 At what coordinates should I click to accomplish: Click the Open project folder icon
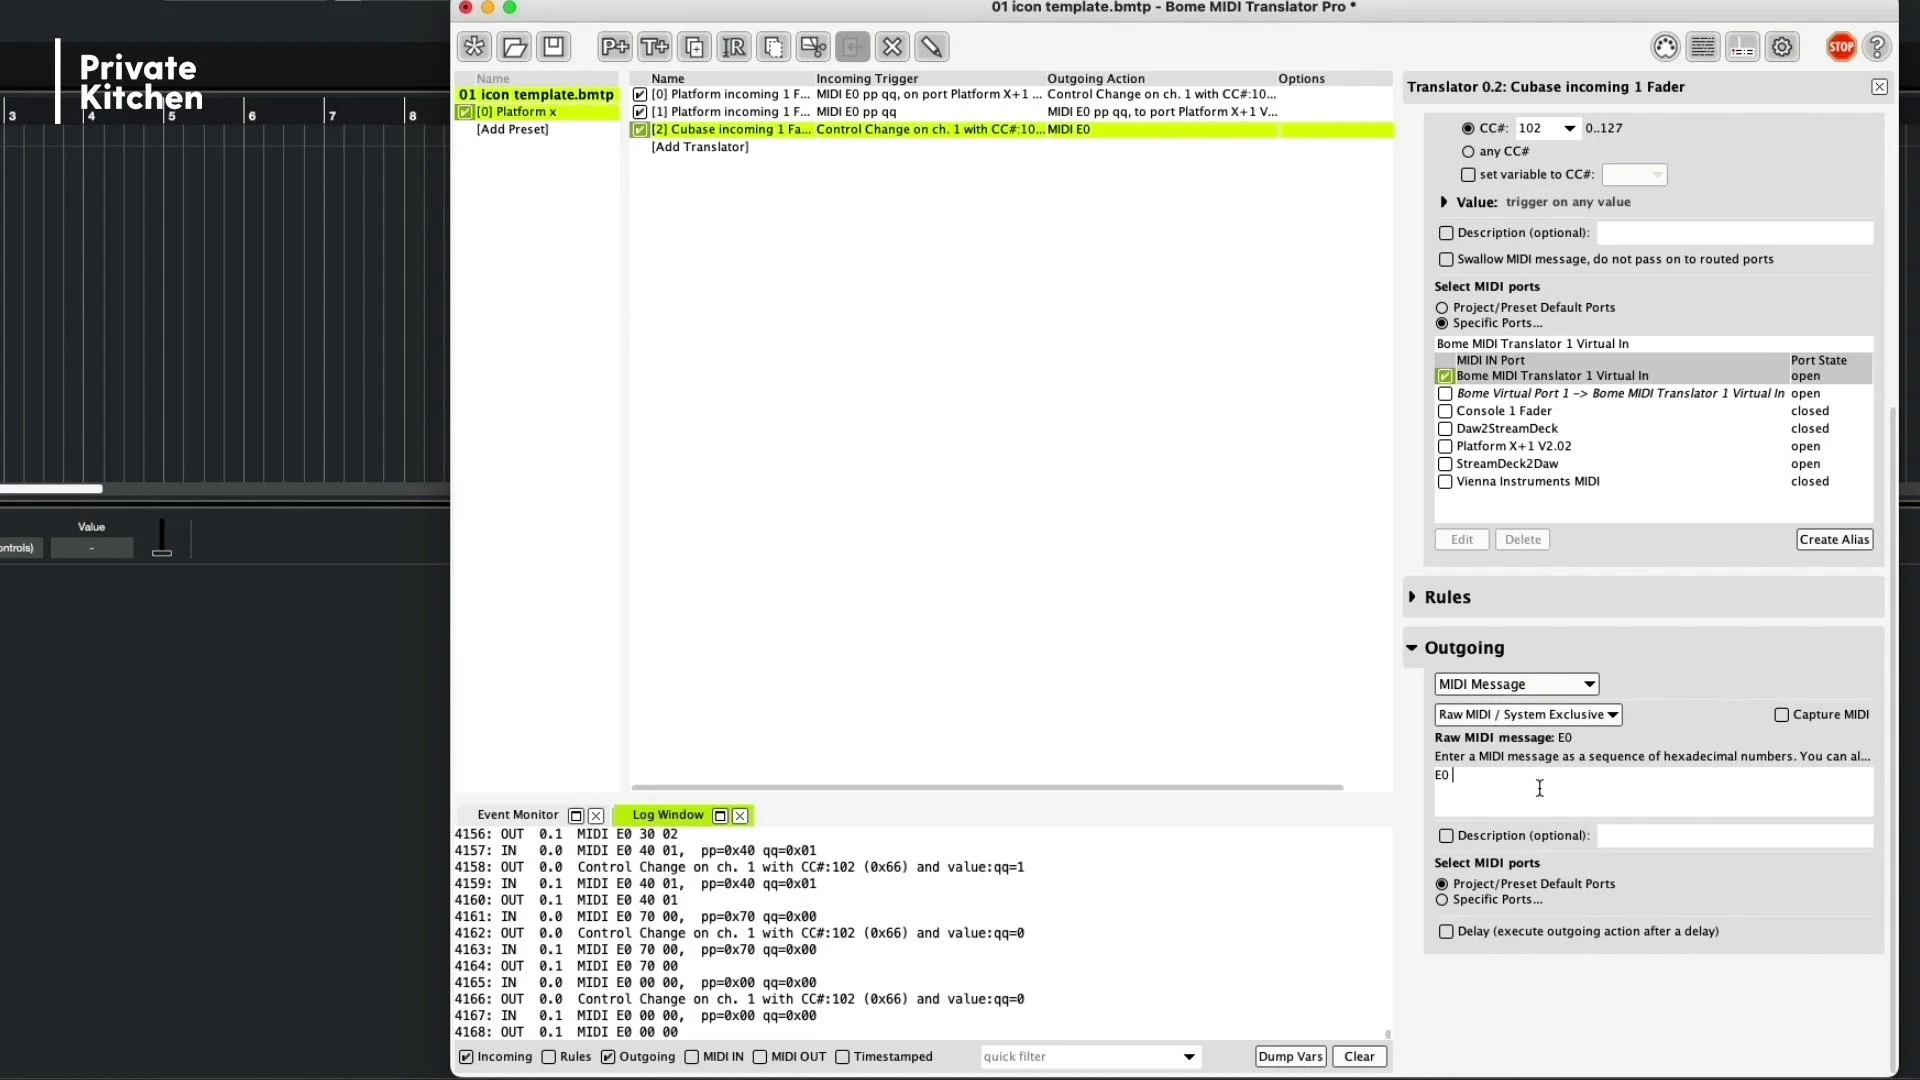pos(514,47)
